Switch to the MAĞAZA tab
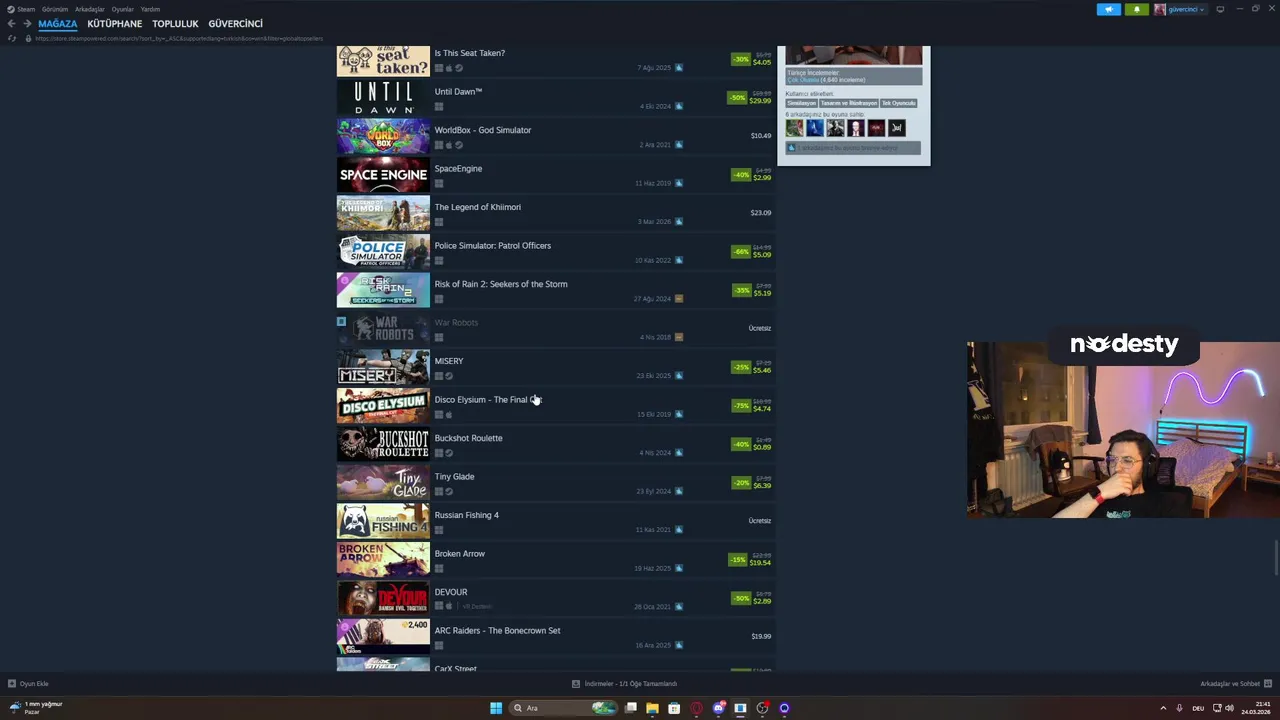Screen dimensions: 1280x720 (x=58, y=24)
